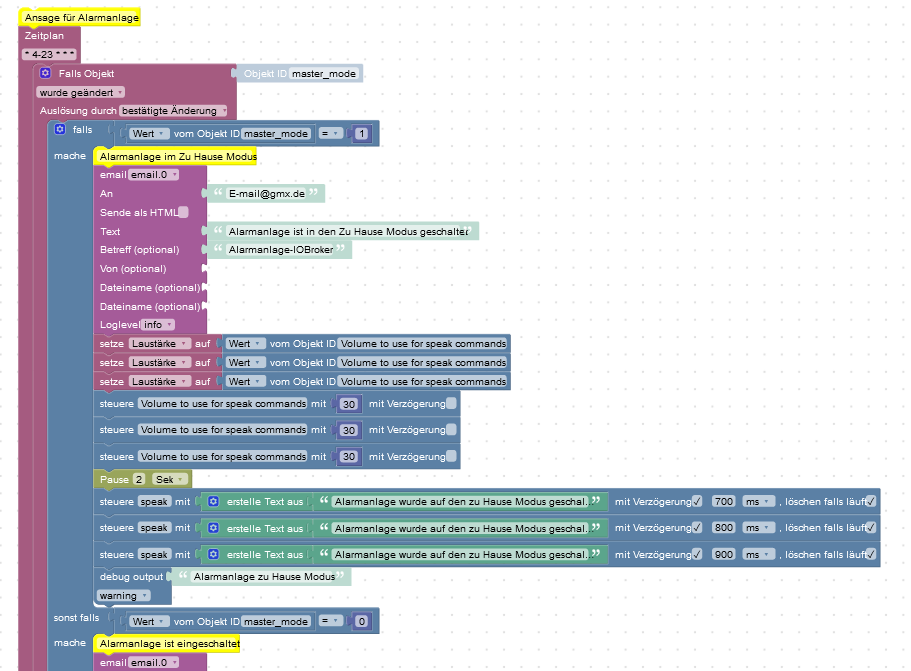Open equals operator dropdown before value 1
This screenshot has height=671, width=911.
pos(330,134)
